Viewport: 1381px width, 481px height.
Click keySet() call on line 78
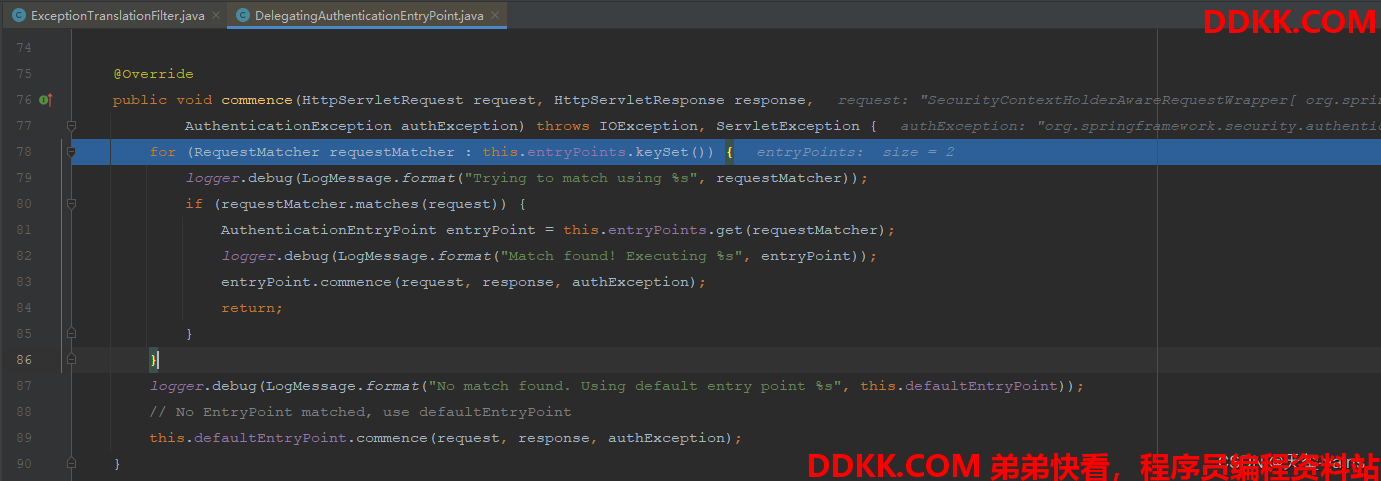tap(671, 152)
